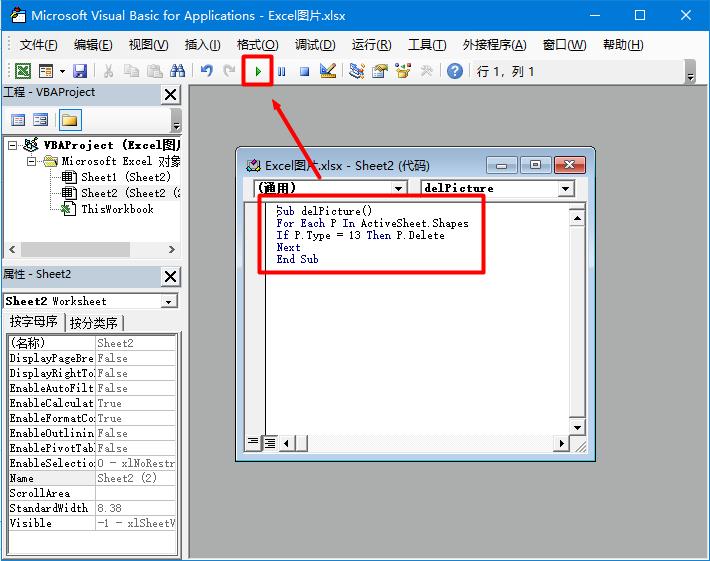This screenshot has height=561, width=710.
Task: Toggle Design Mode icon in toolbar
Action: click(328, 71)
